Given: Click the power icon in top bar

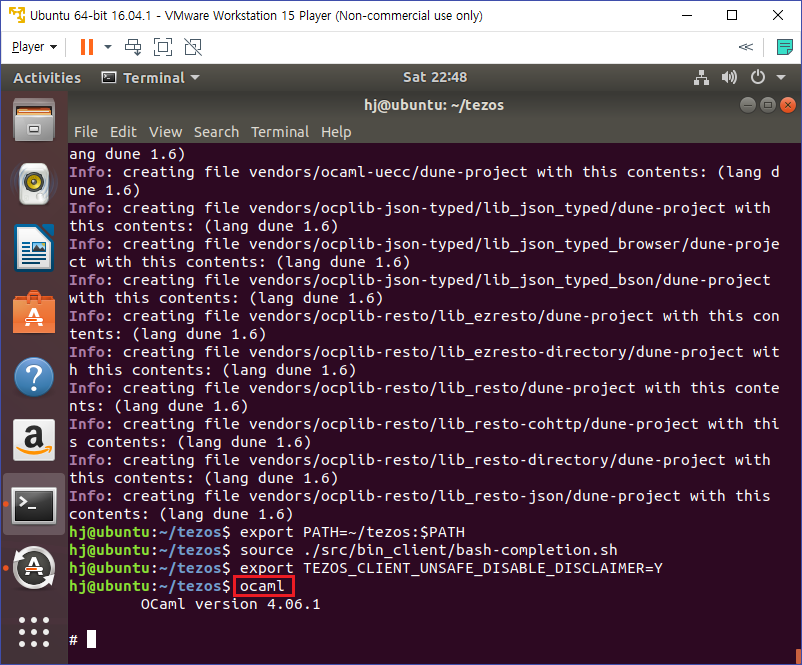Looking at the screenshot, I should (758, 78).
